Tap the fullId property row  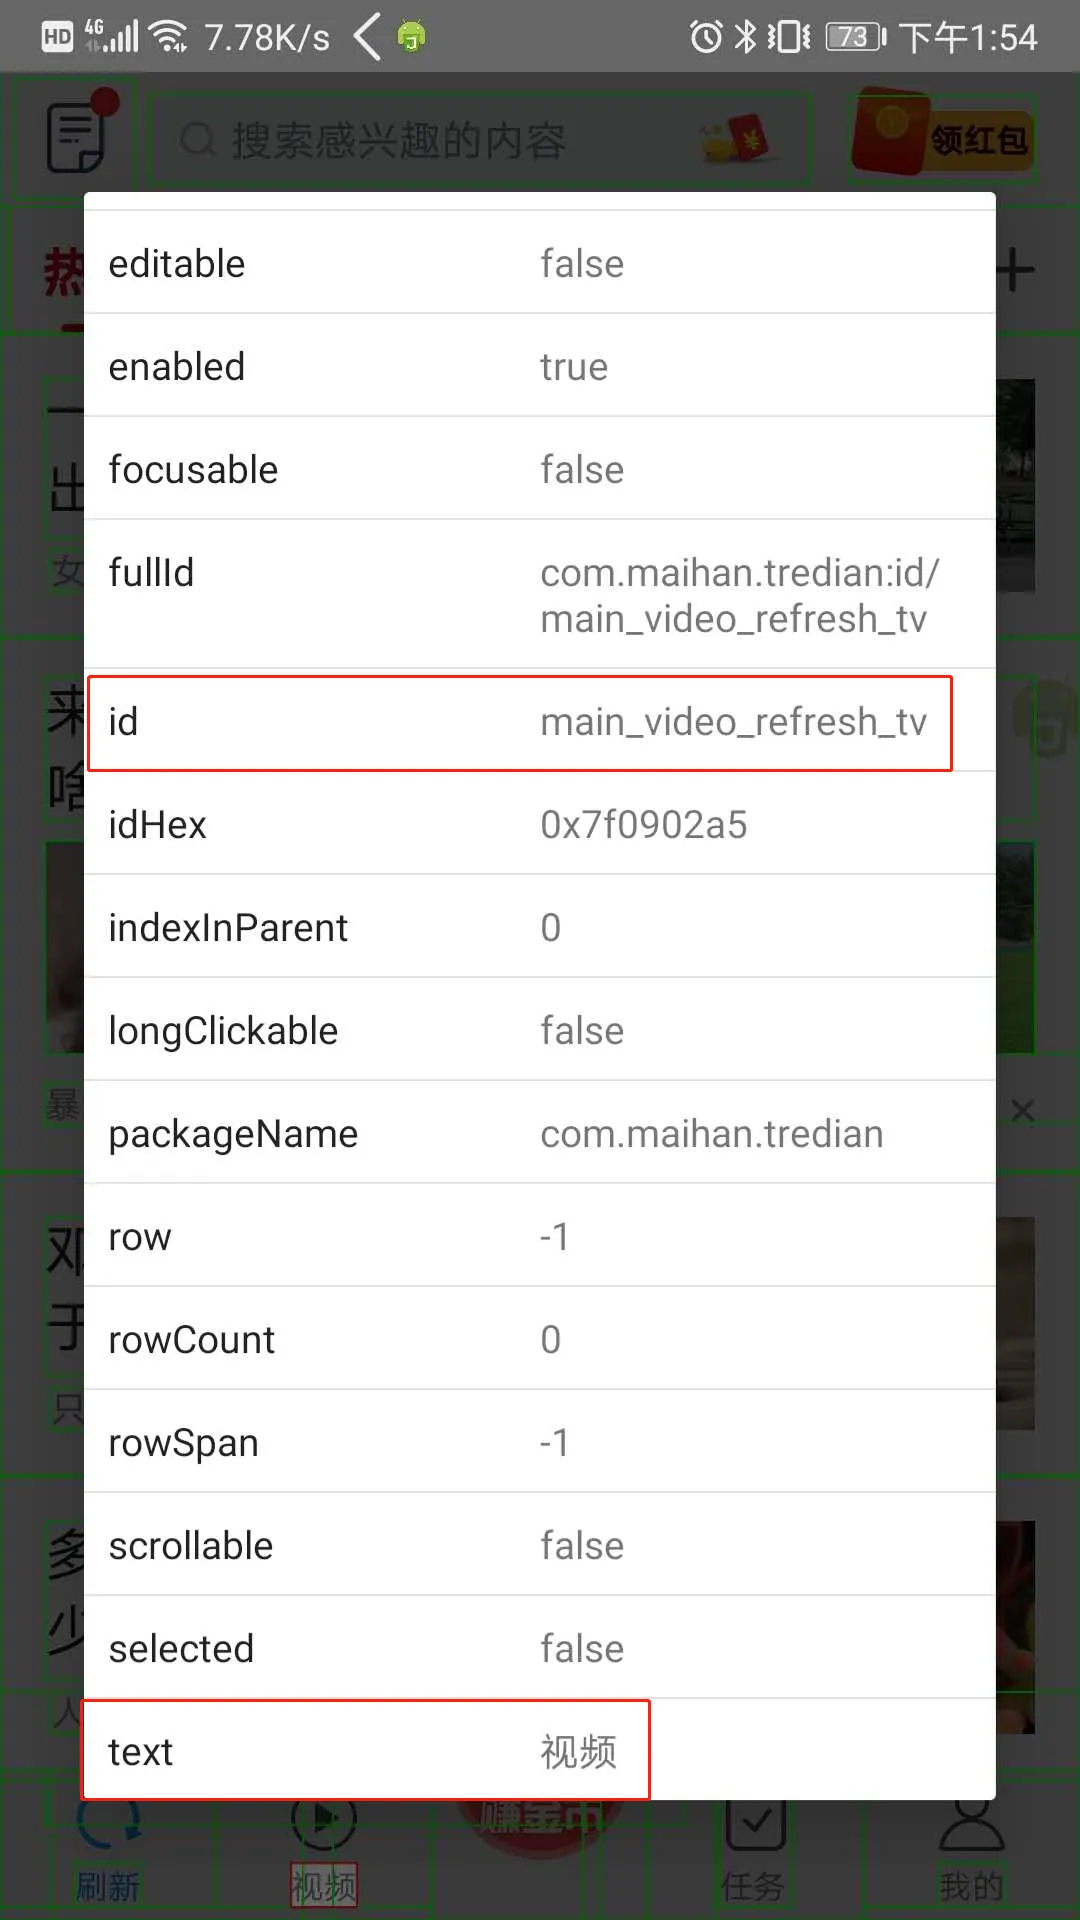tap(540, 594)
